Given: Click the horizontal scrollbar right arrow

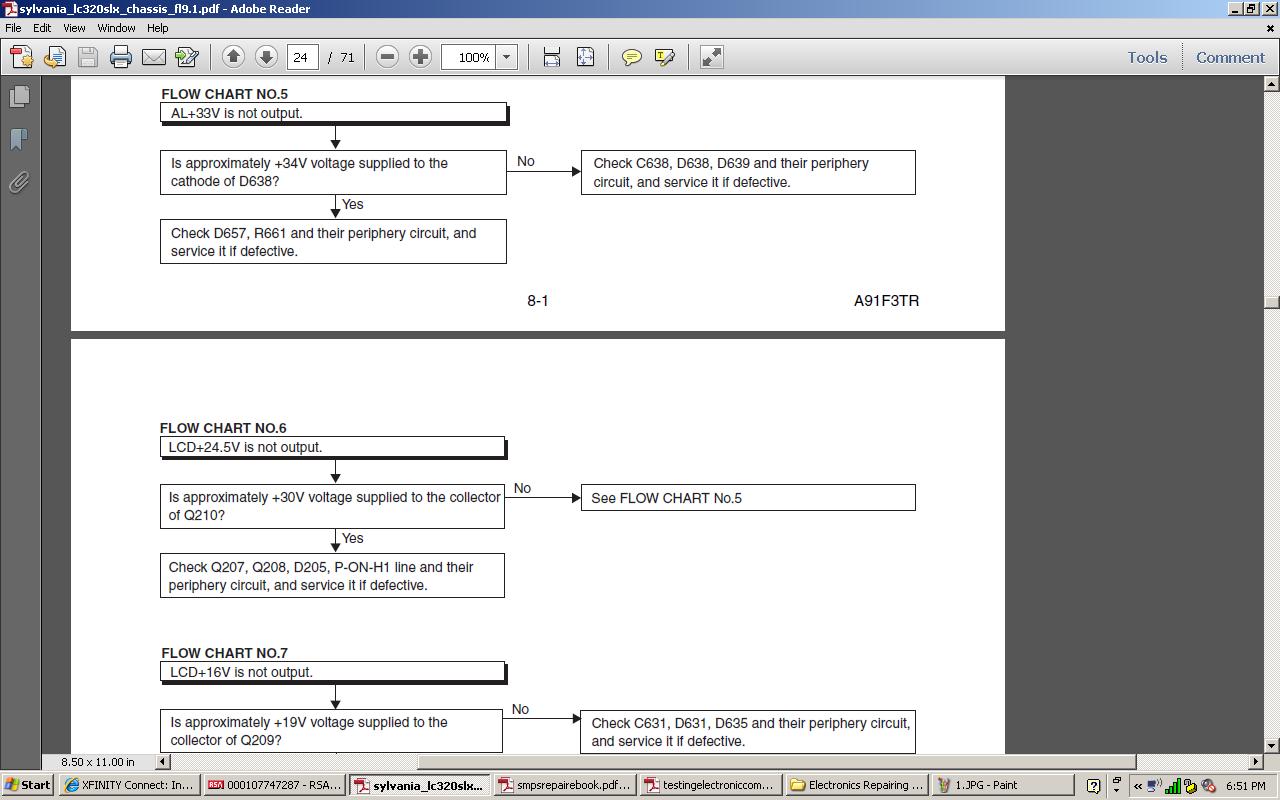Looking at the screenshot, I should (x=1256, y=762).
